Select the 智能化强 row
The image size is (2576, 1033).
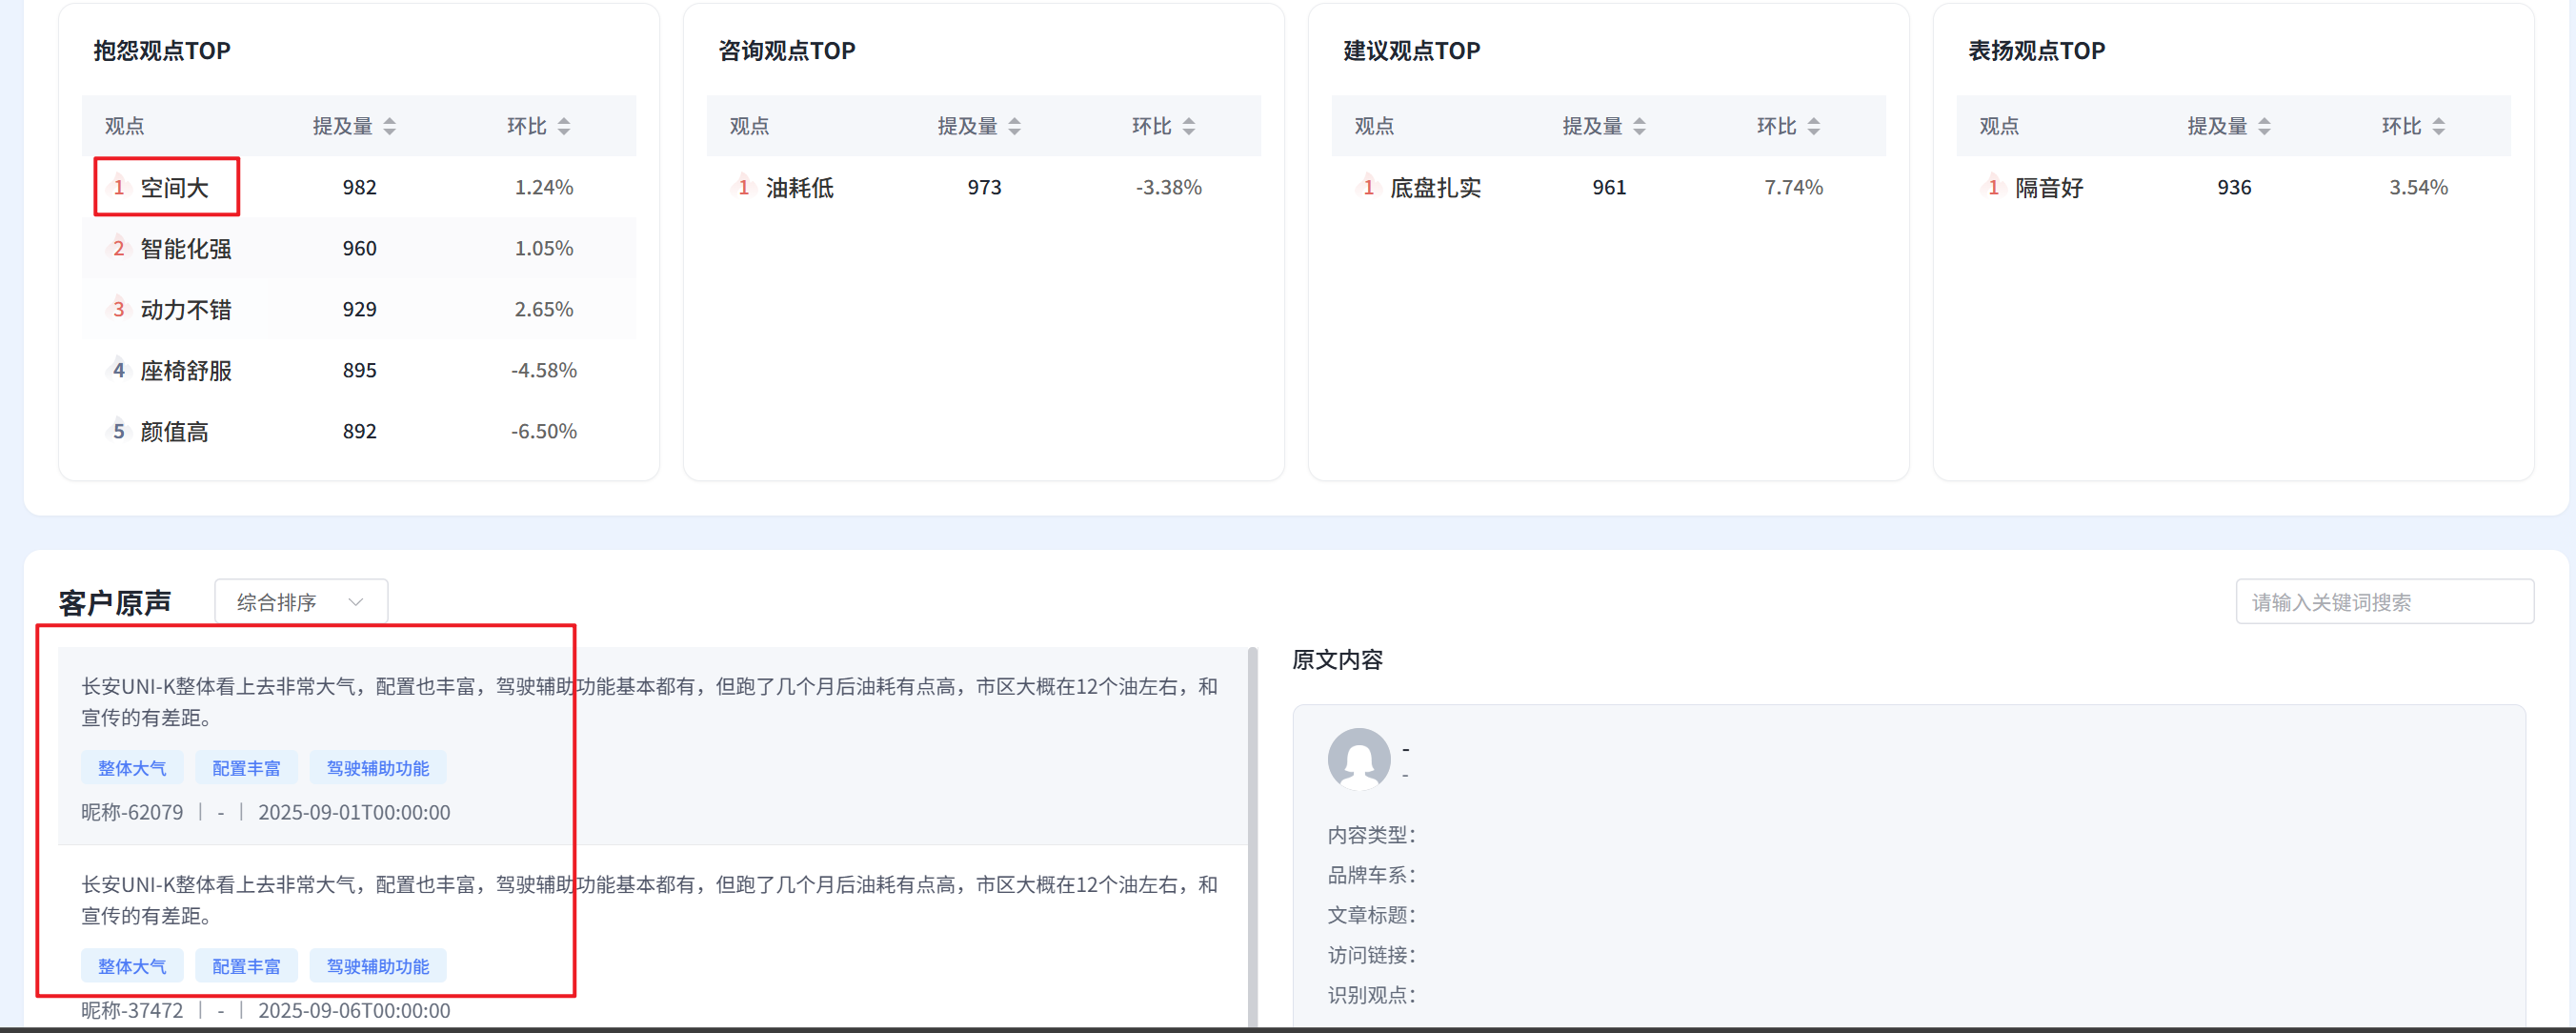(358, 248)
